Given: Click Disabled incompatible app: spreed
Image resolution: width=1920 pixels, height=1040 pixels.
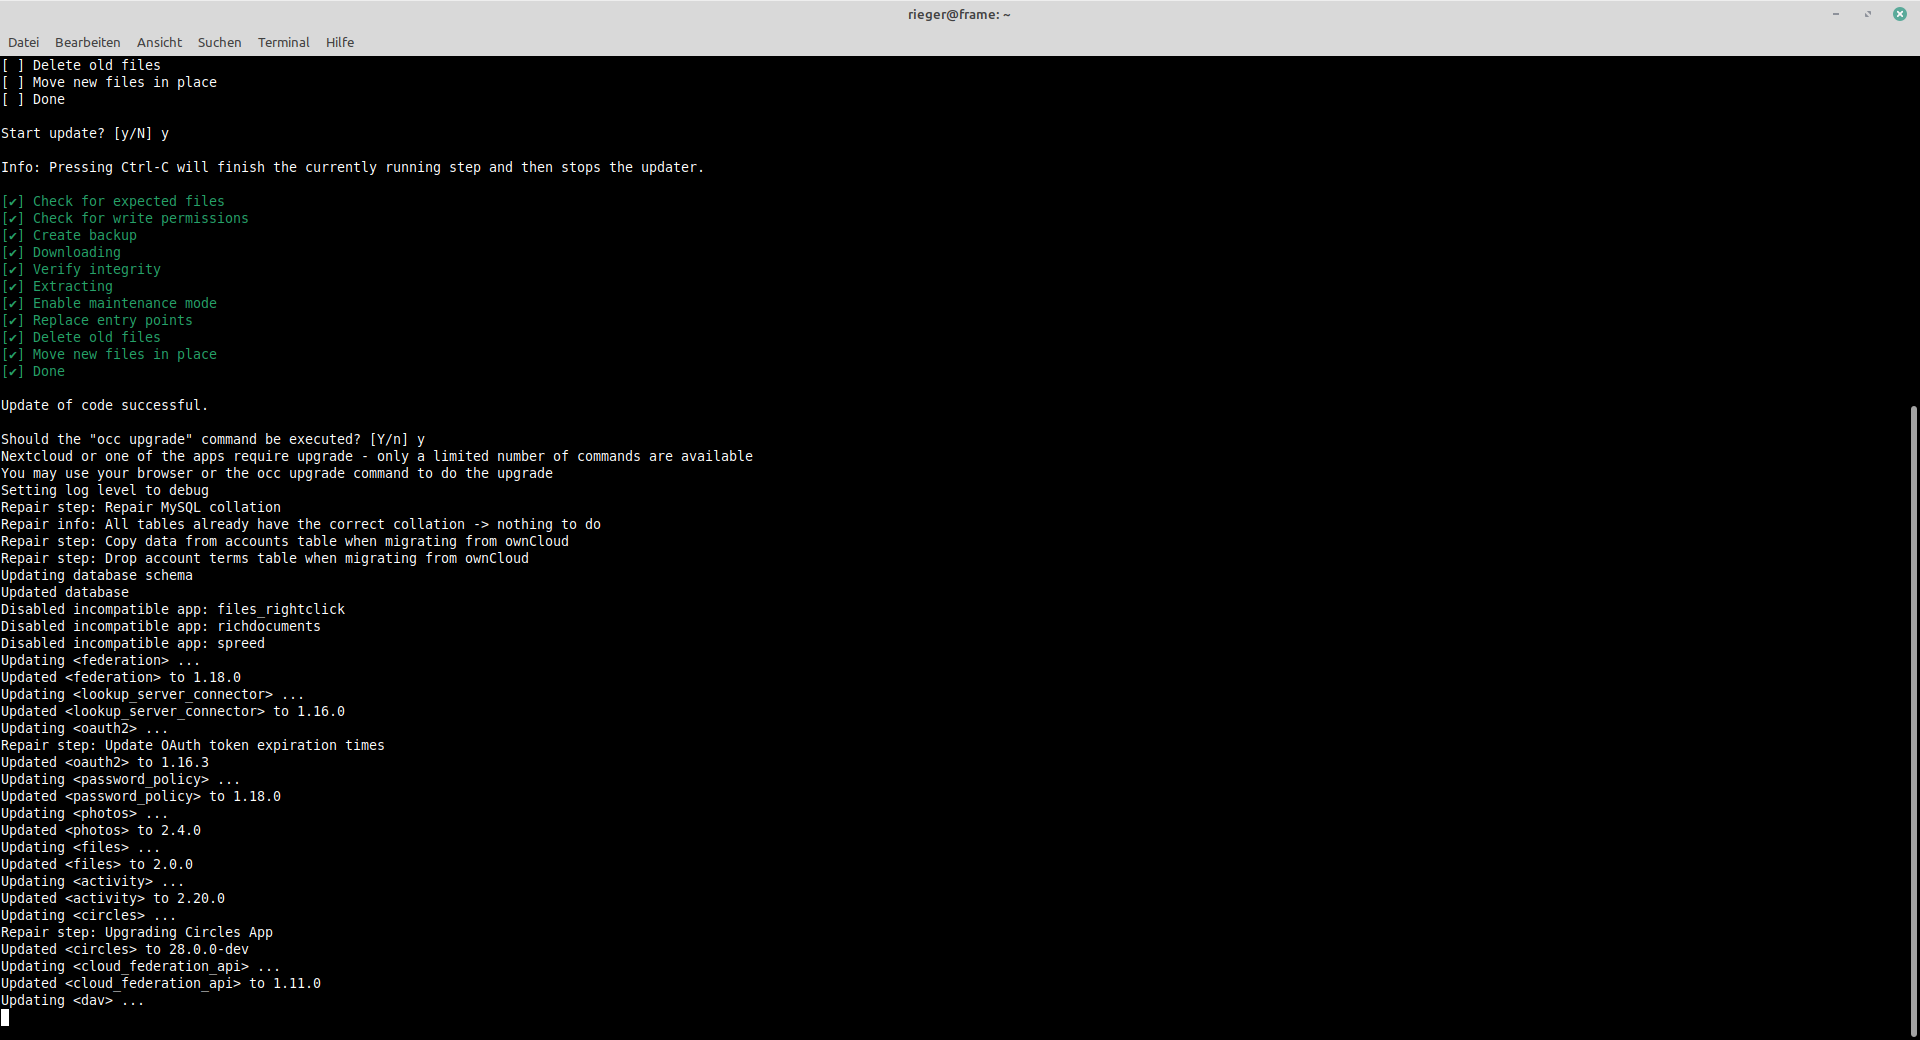Looking at the screenshot, I should 133,643.
